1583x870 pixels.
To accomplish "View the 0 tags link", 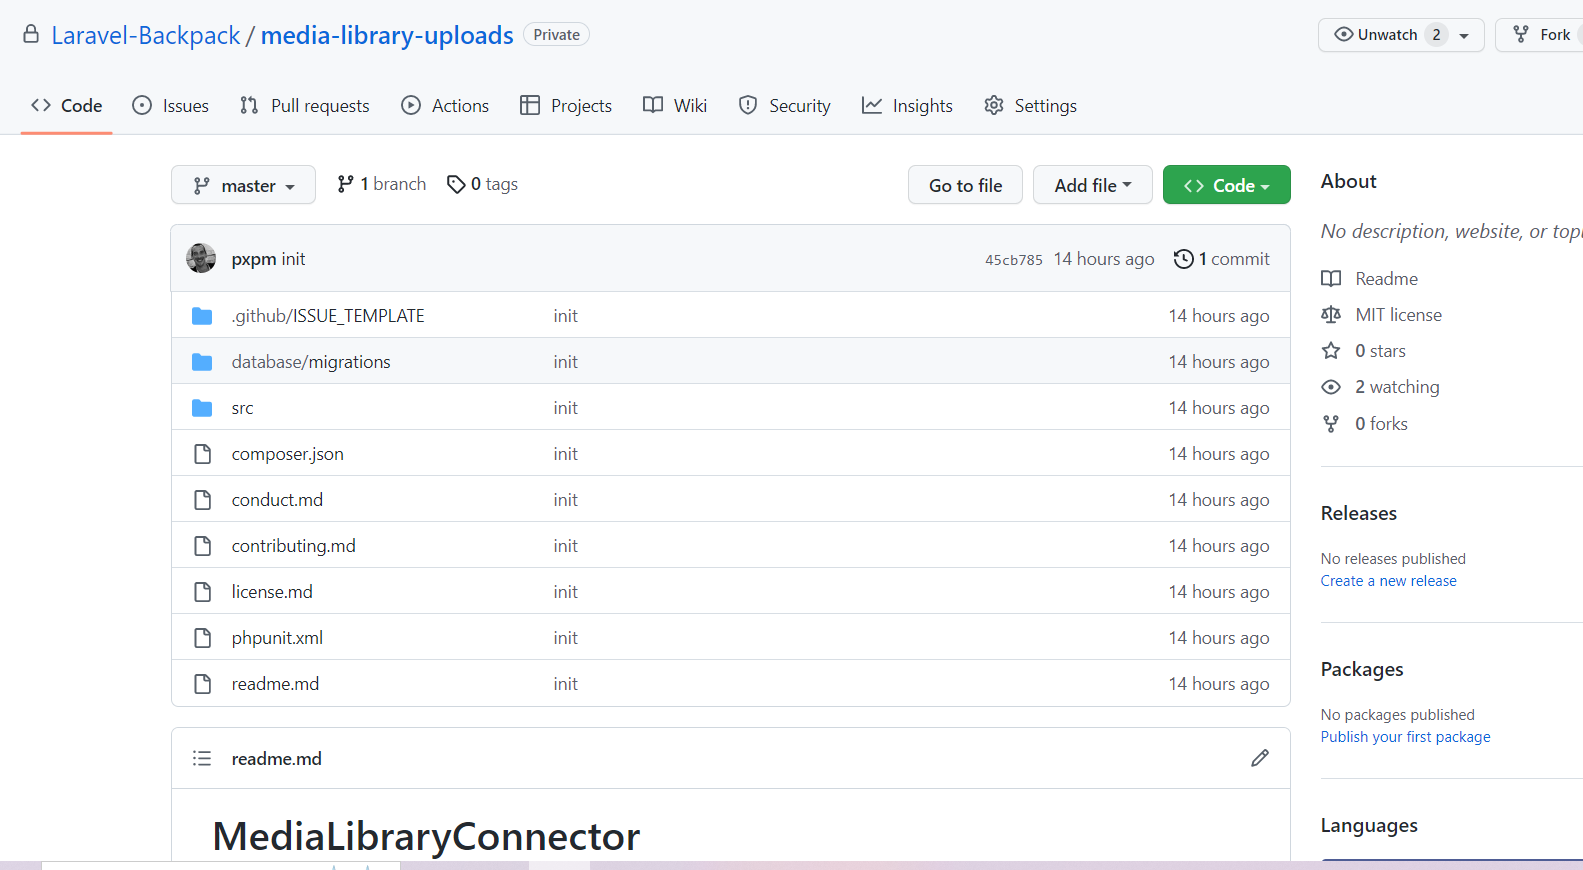I will pos(482,184).
